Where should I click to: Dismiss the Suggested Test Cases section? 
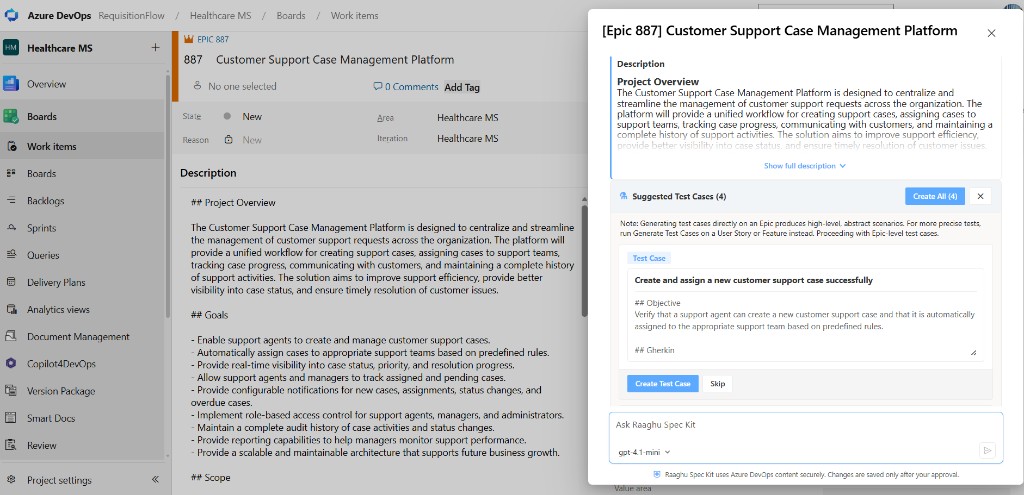pyautogui.click(x=980, y=196)
